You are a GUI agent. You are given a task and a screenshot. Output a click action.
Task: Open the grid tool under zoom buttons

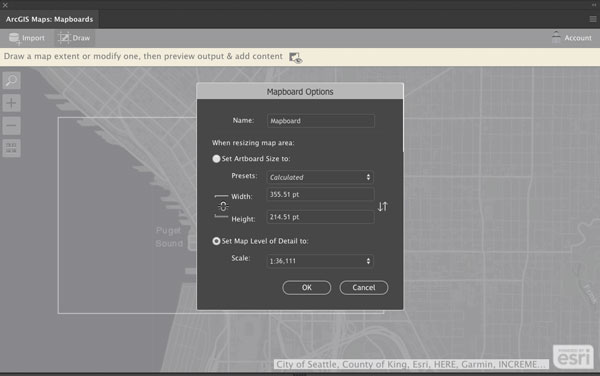click(11, 148)
